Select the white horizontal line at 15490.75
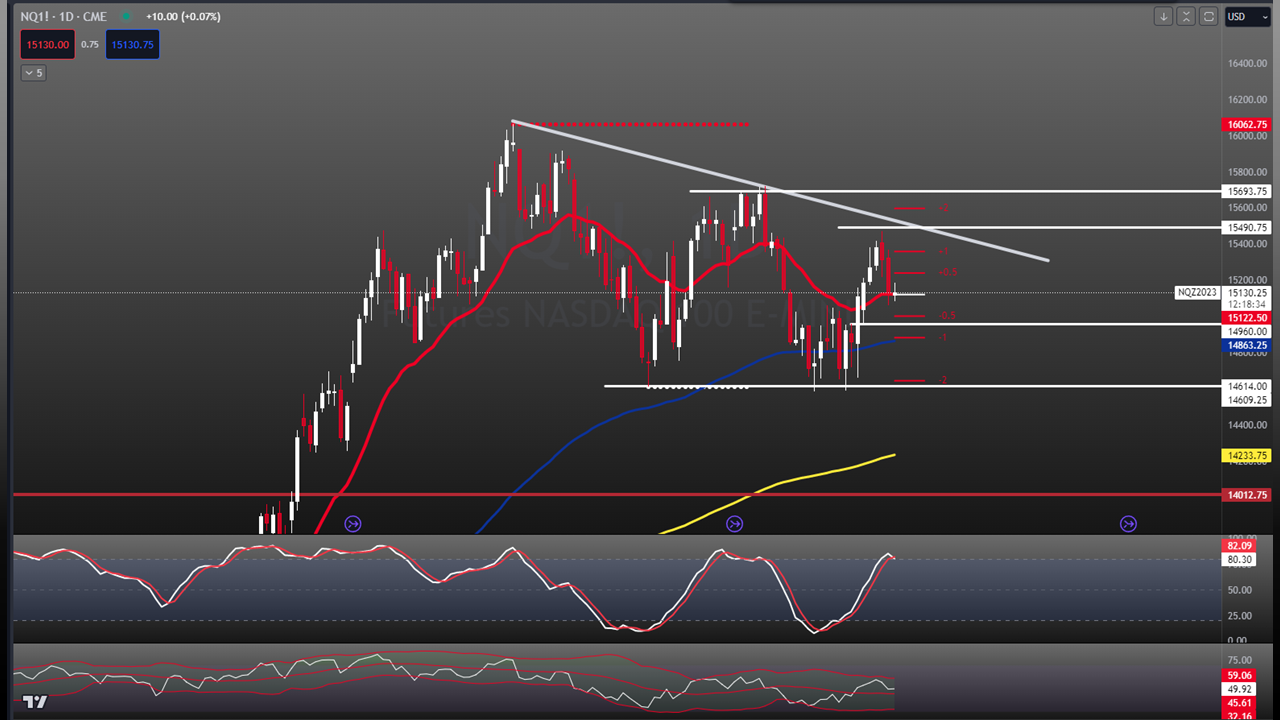 coord(1030,228)
